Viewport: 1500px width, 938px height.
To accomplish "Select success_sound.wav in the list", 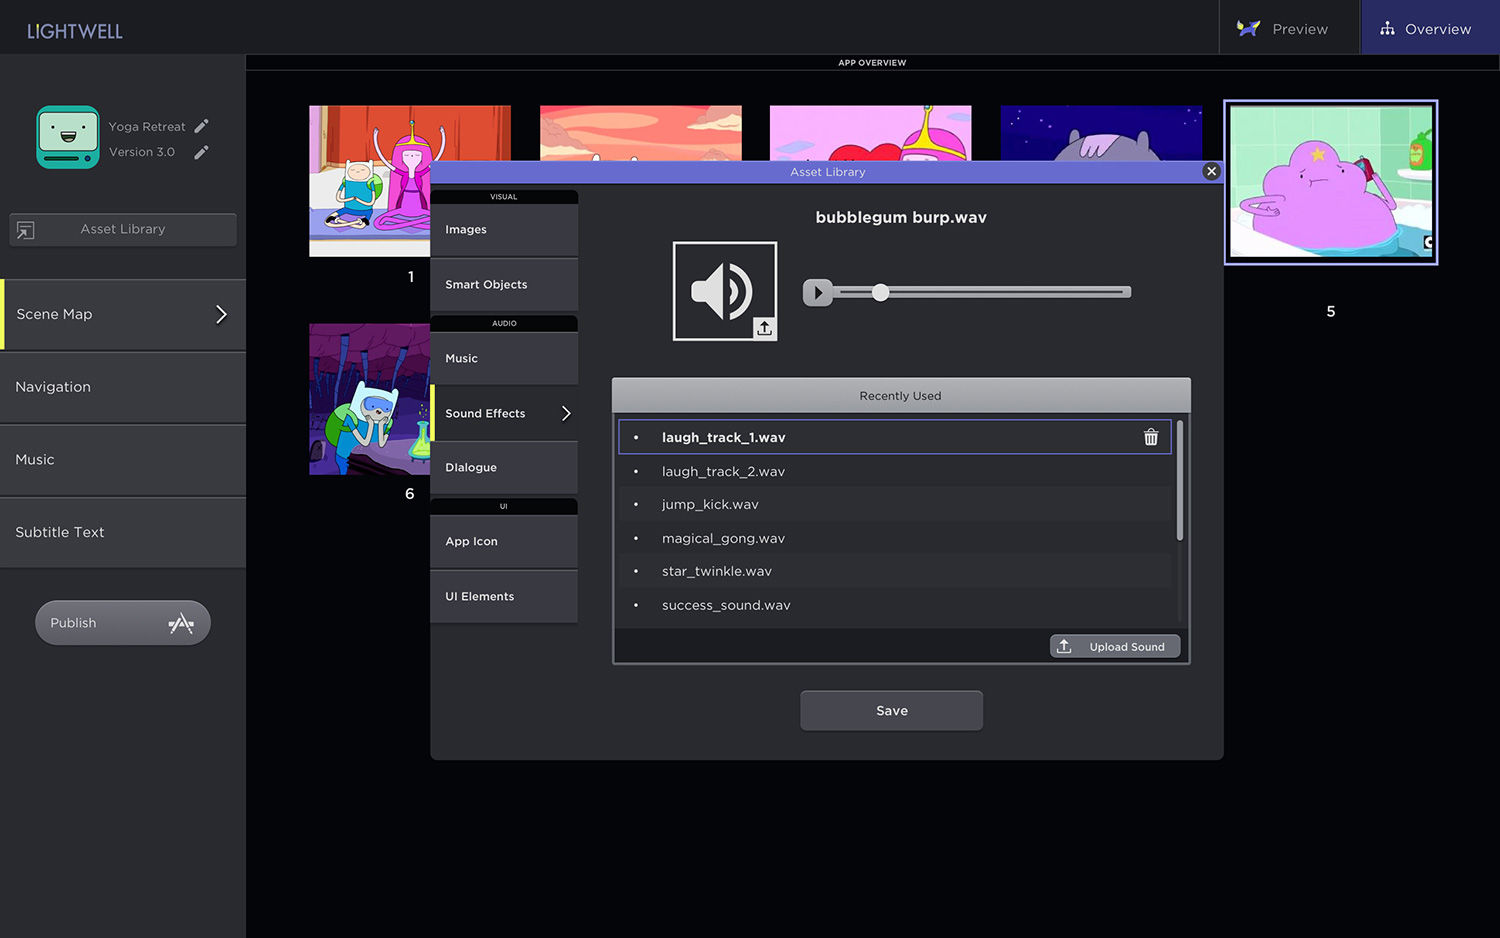I will 894,605.
